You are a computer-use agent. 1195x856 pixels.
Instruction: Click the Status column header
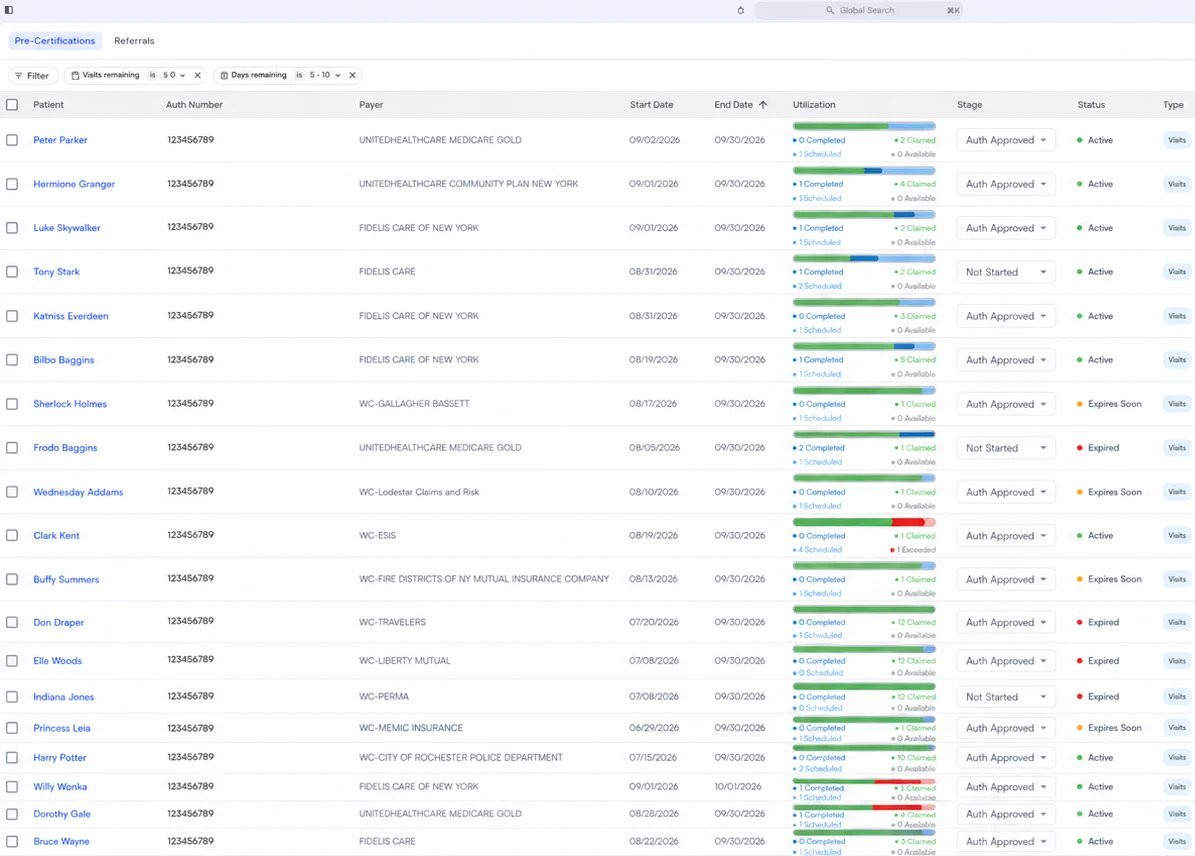(x=1091, y=105)
